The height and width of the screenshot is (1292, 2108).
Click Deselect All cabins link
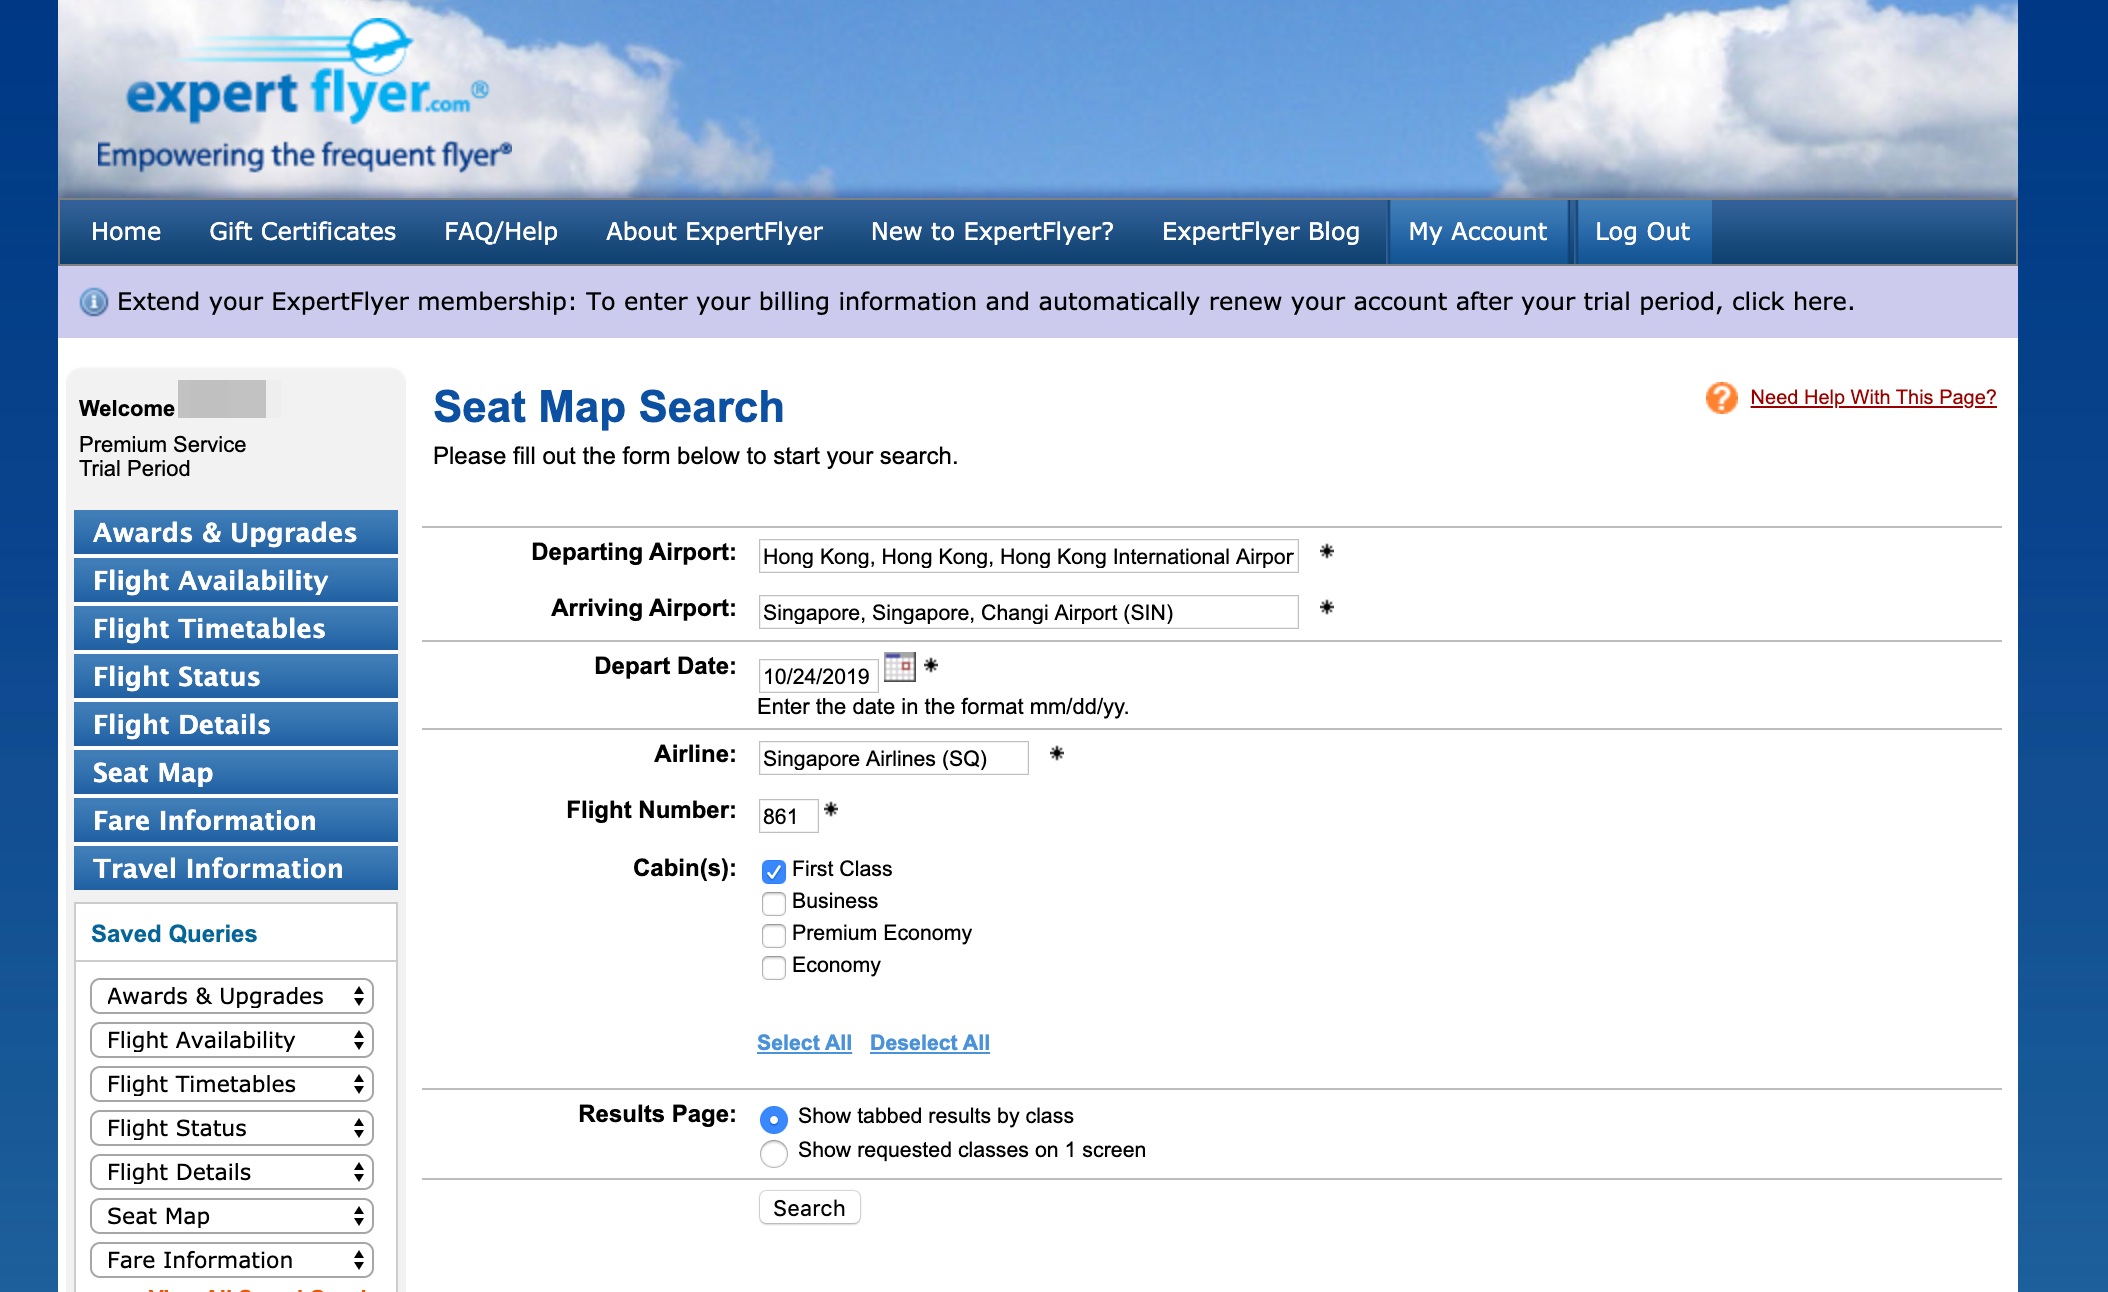[x=930, y=1043]
